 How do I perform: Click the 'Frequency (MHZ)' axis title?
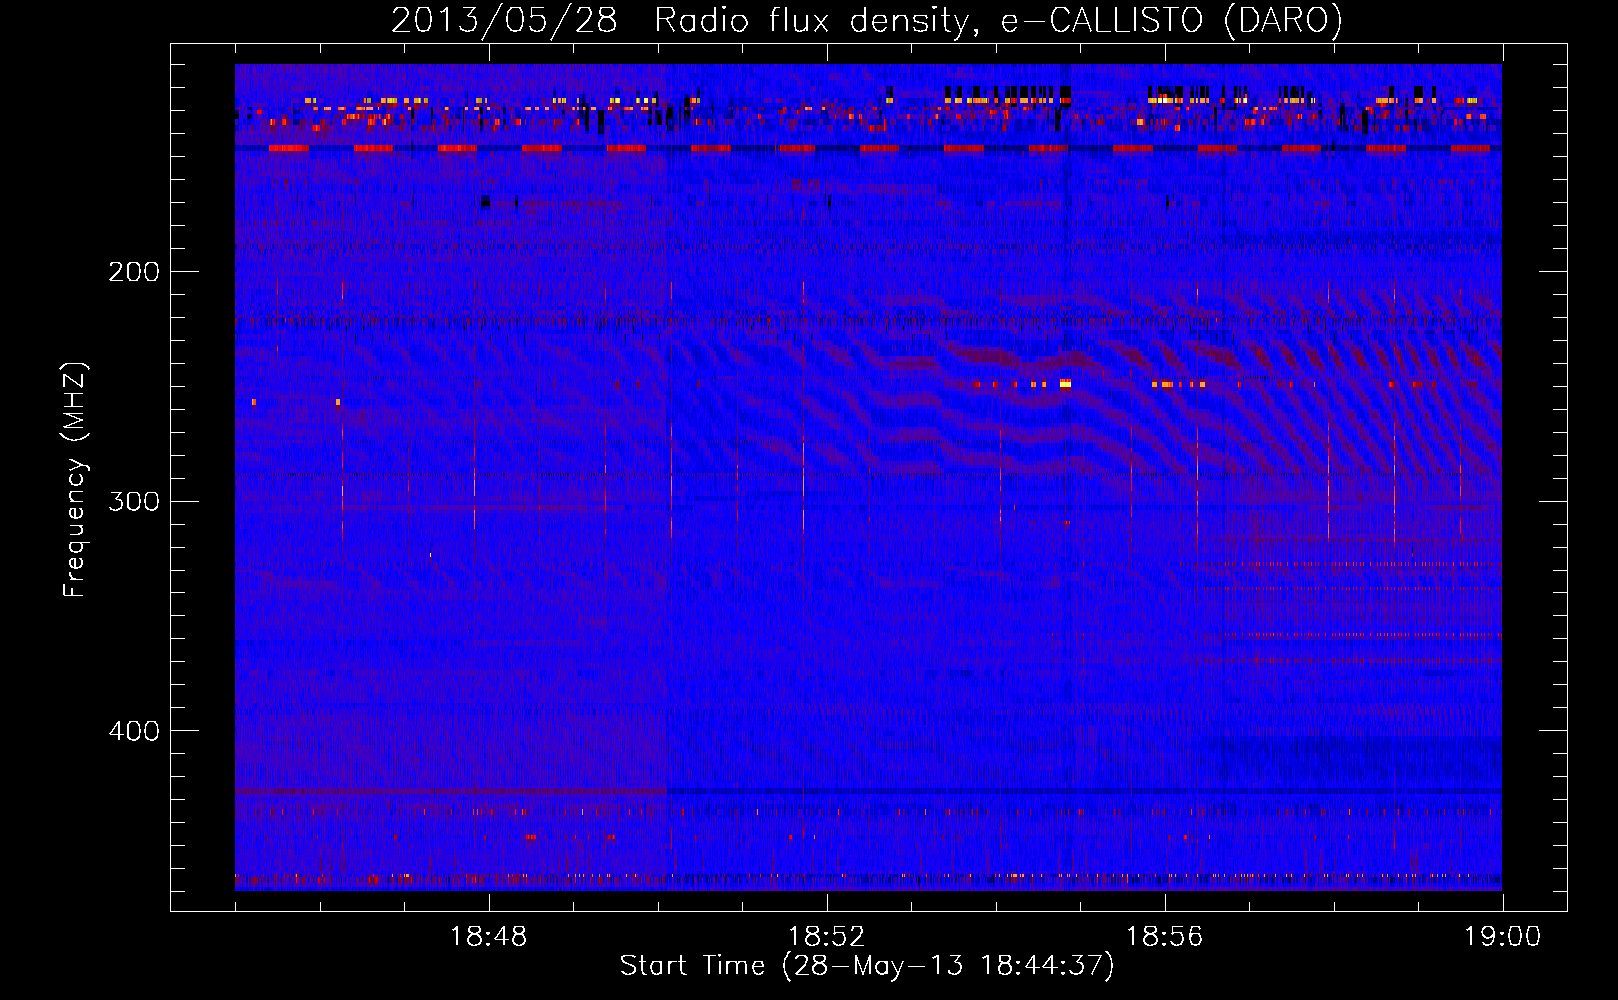74,479
